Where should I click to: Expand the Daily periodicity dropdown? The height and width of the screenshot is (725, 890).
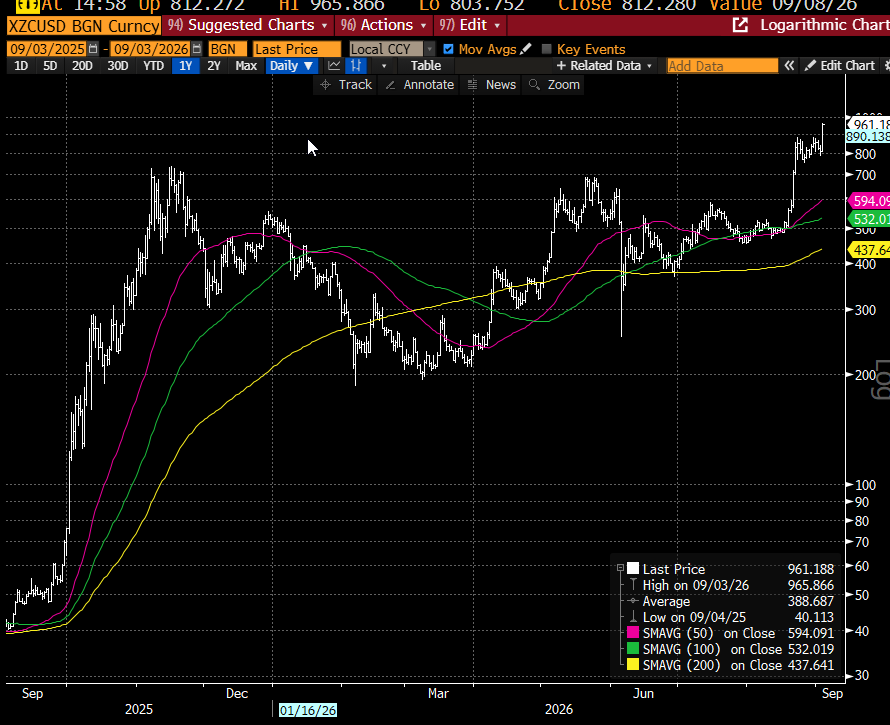292,66
